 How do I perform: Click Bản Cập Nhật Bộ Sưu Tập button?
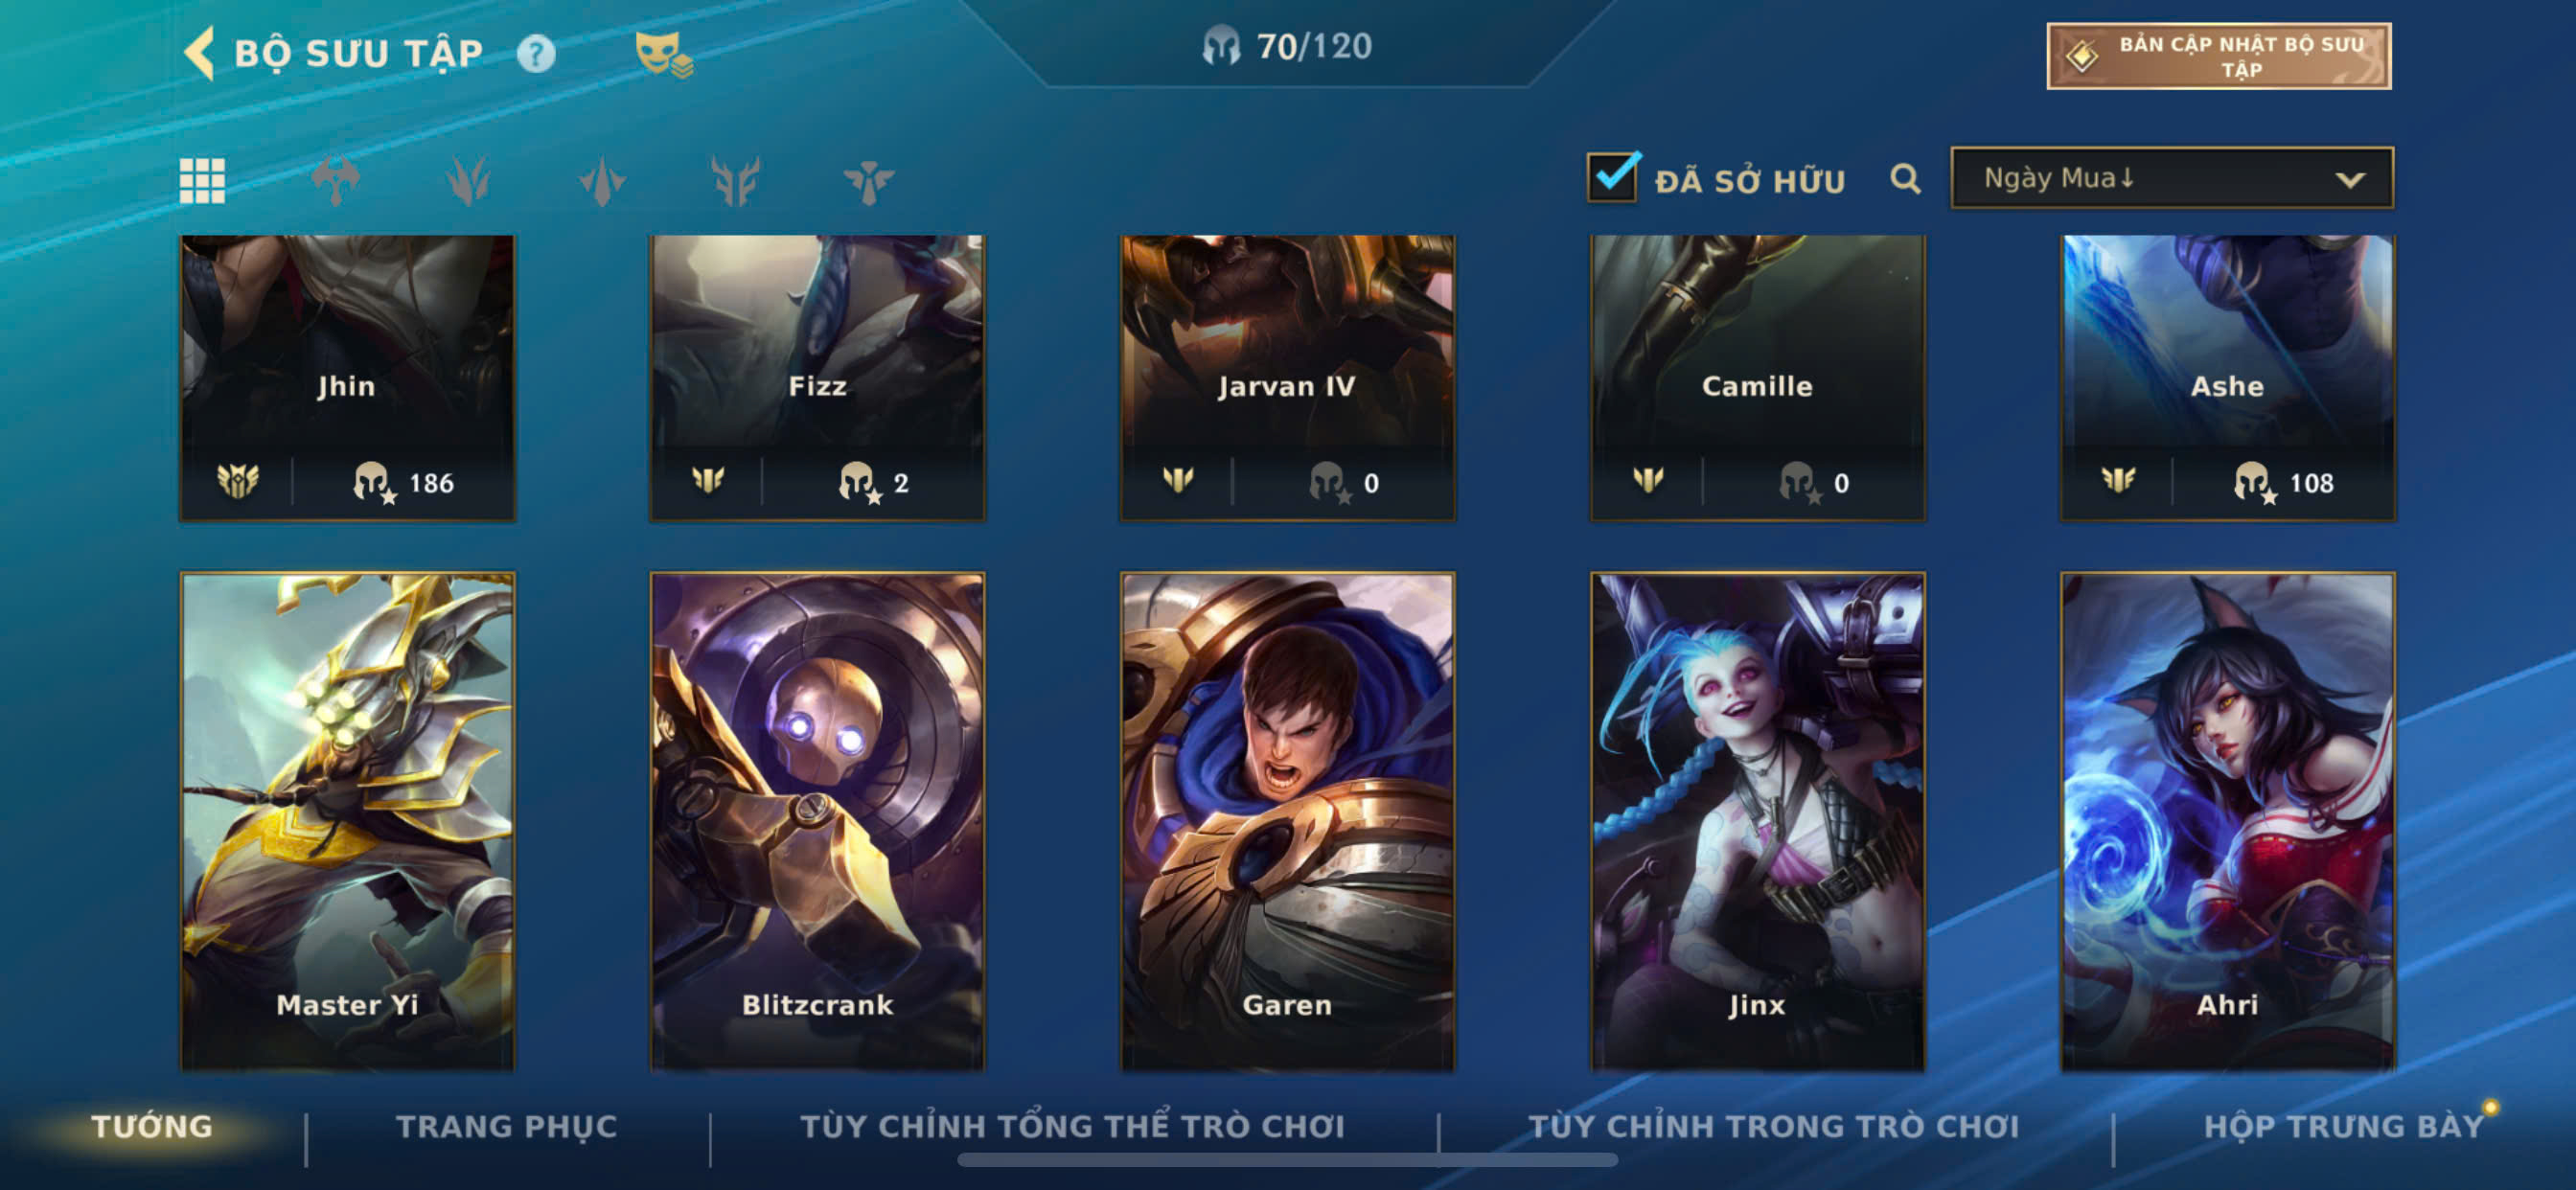[2219, 57]
